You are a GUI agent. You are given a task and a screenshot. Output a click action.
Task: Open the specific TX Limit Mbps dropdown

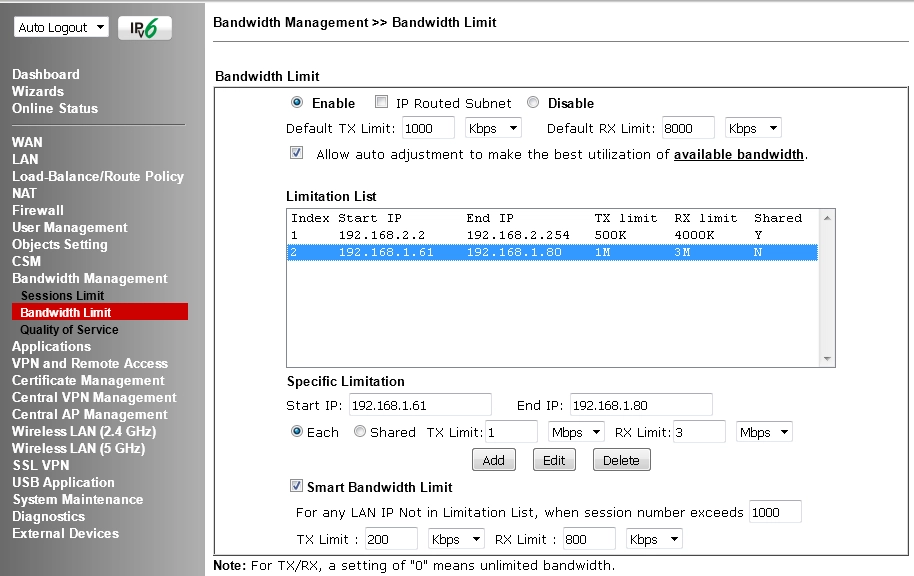(576, 433)
